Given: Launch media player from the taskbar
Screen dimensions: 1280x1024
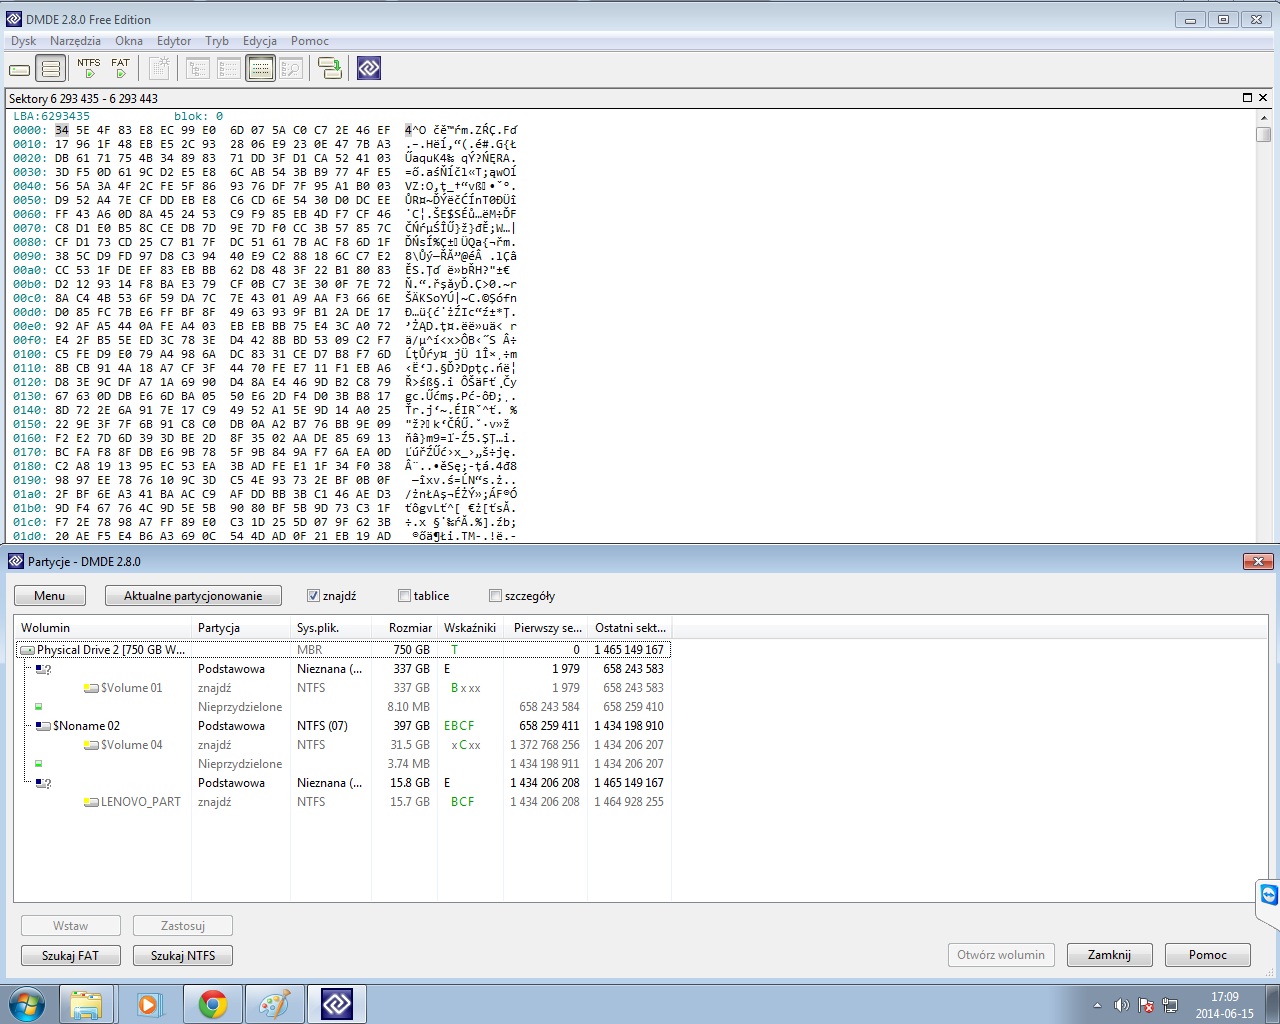Looking at the screenshot, I should coord(149,1004).
